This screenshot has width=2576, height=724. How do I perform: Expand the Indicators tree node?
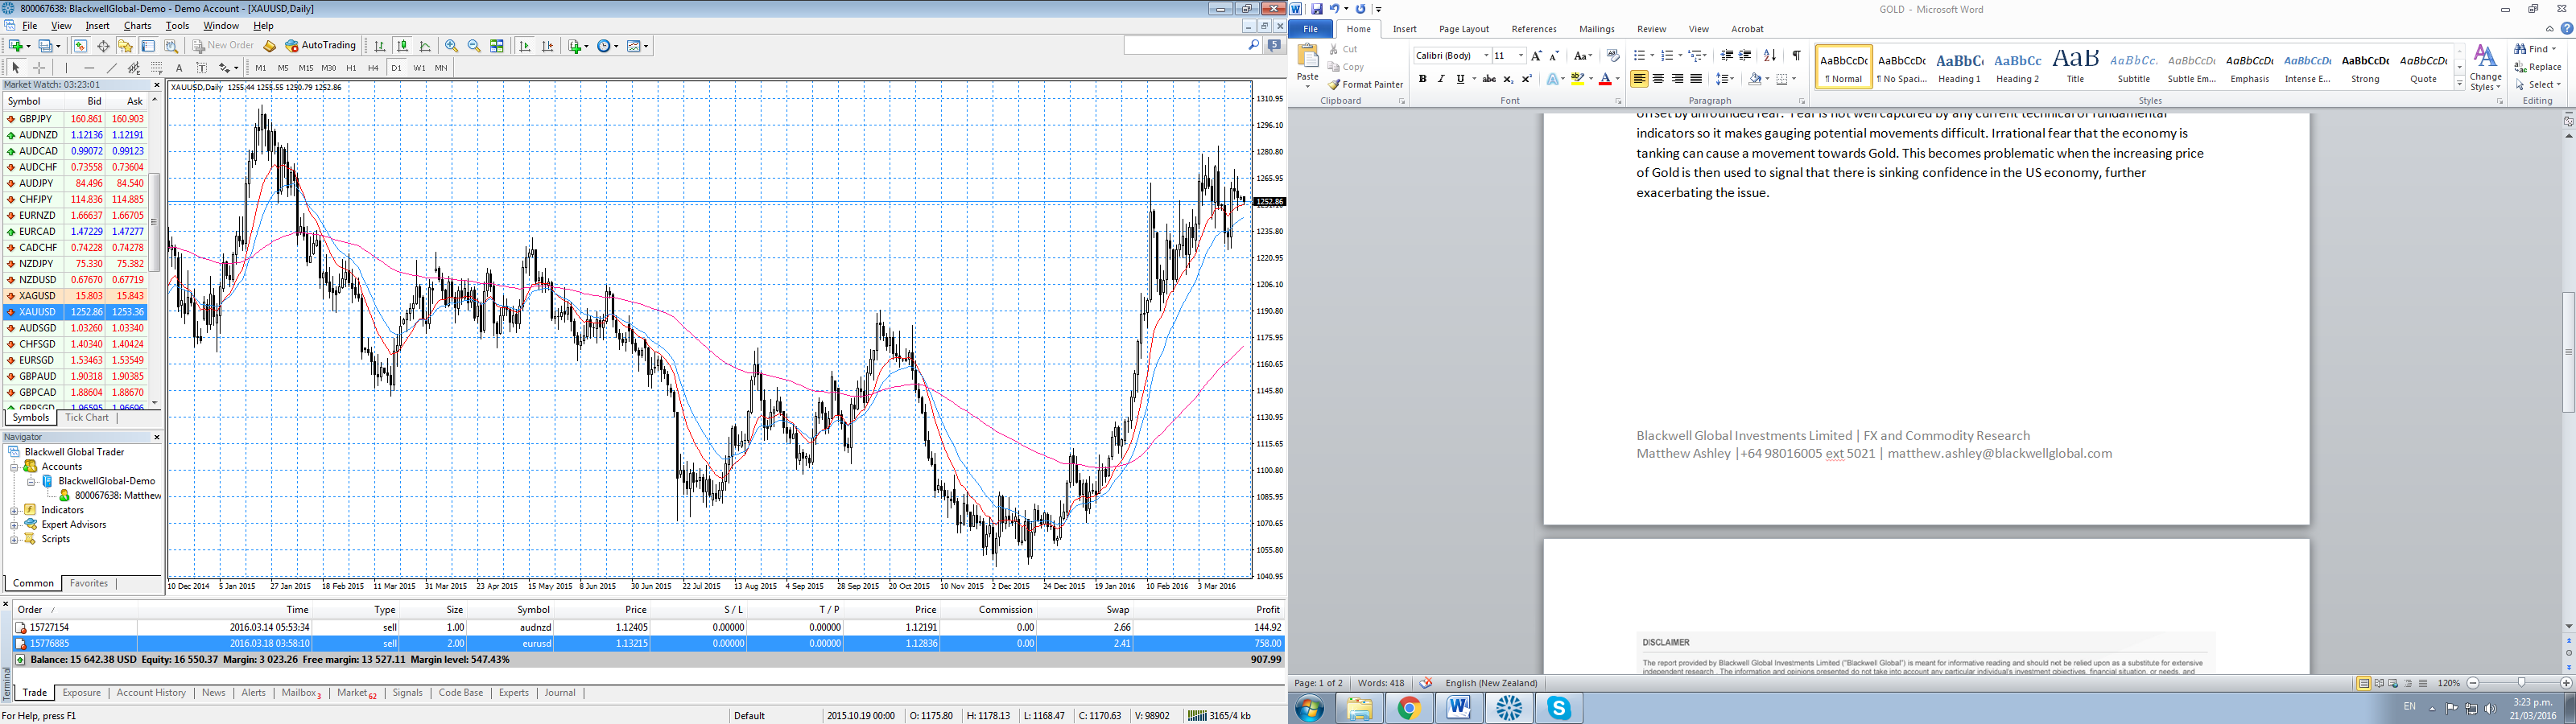(x=15, y=510)
